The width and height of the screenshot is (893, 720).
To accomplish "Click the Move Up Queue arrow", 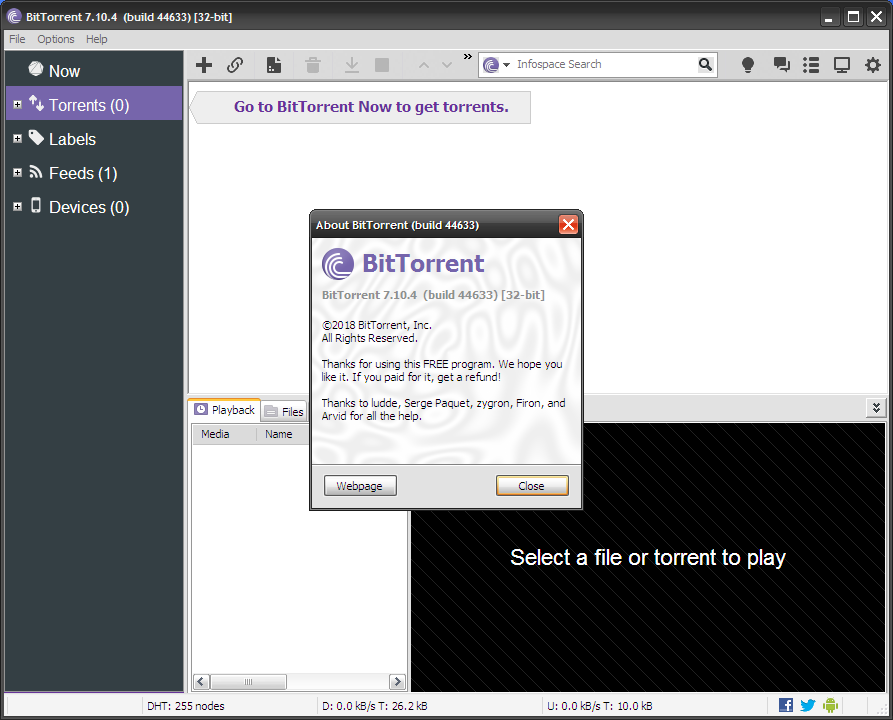I will point(424,65).
